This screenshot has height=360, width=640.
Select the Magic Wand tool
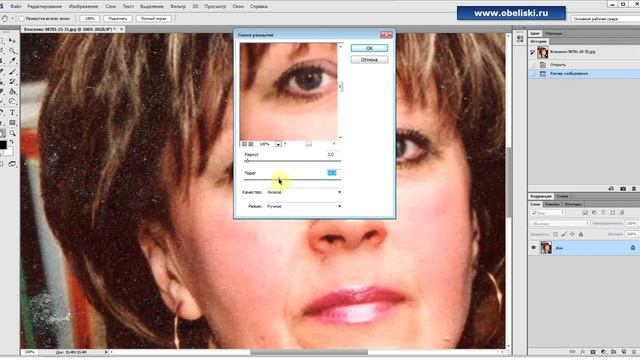point(12,51)
